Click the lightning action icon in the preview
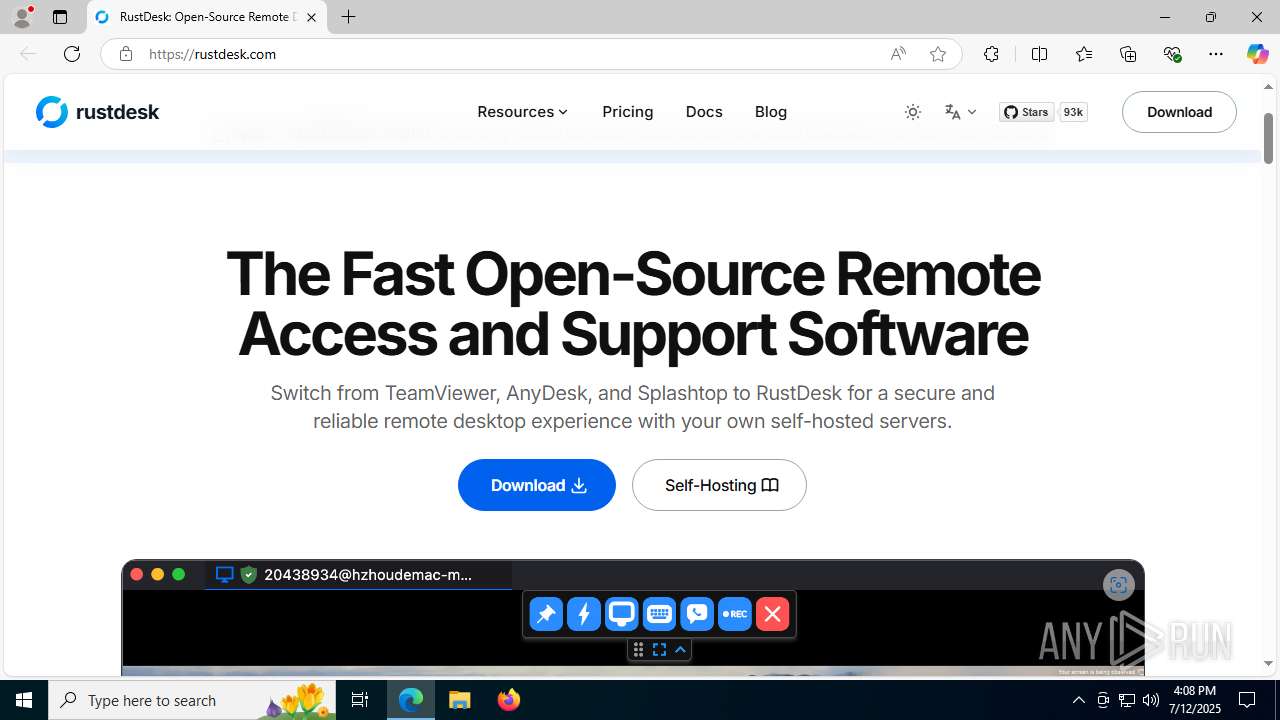1280x720 pixels. click(584, 614)
